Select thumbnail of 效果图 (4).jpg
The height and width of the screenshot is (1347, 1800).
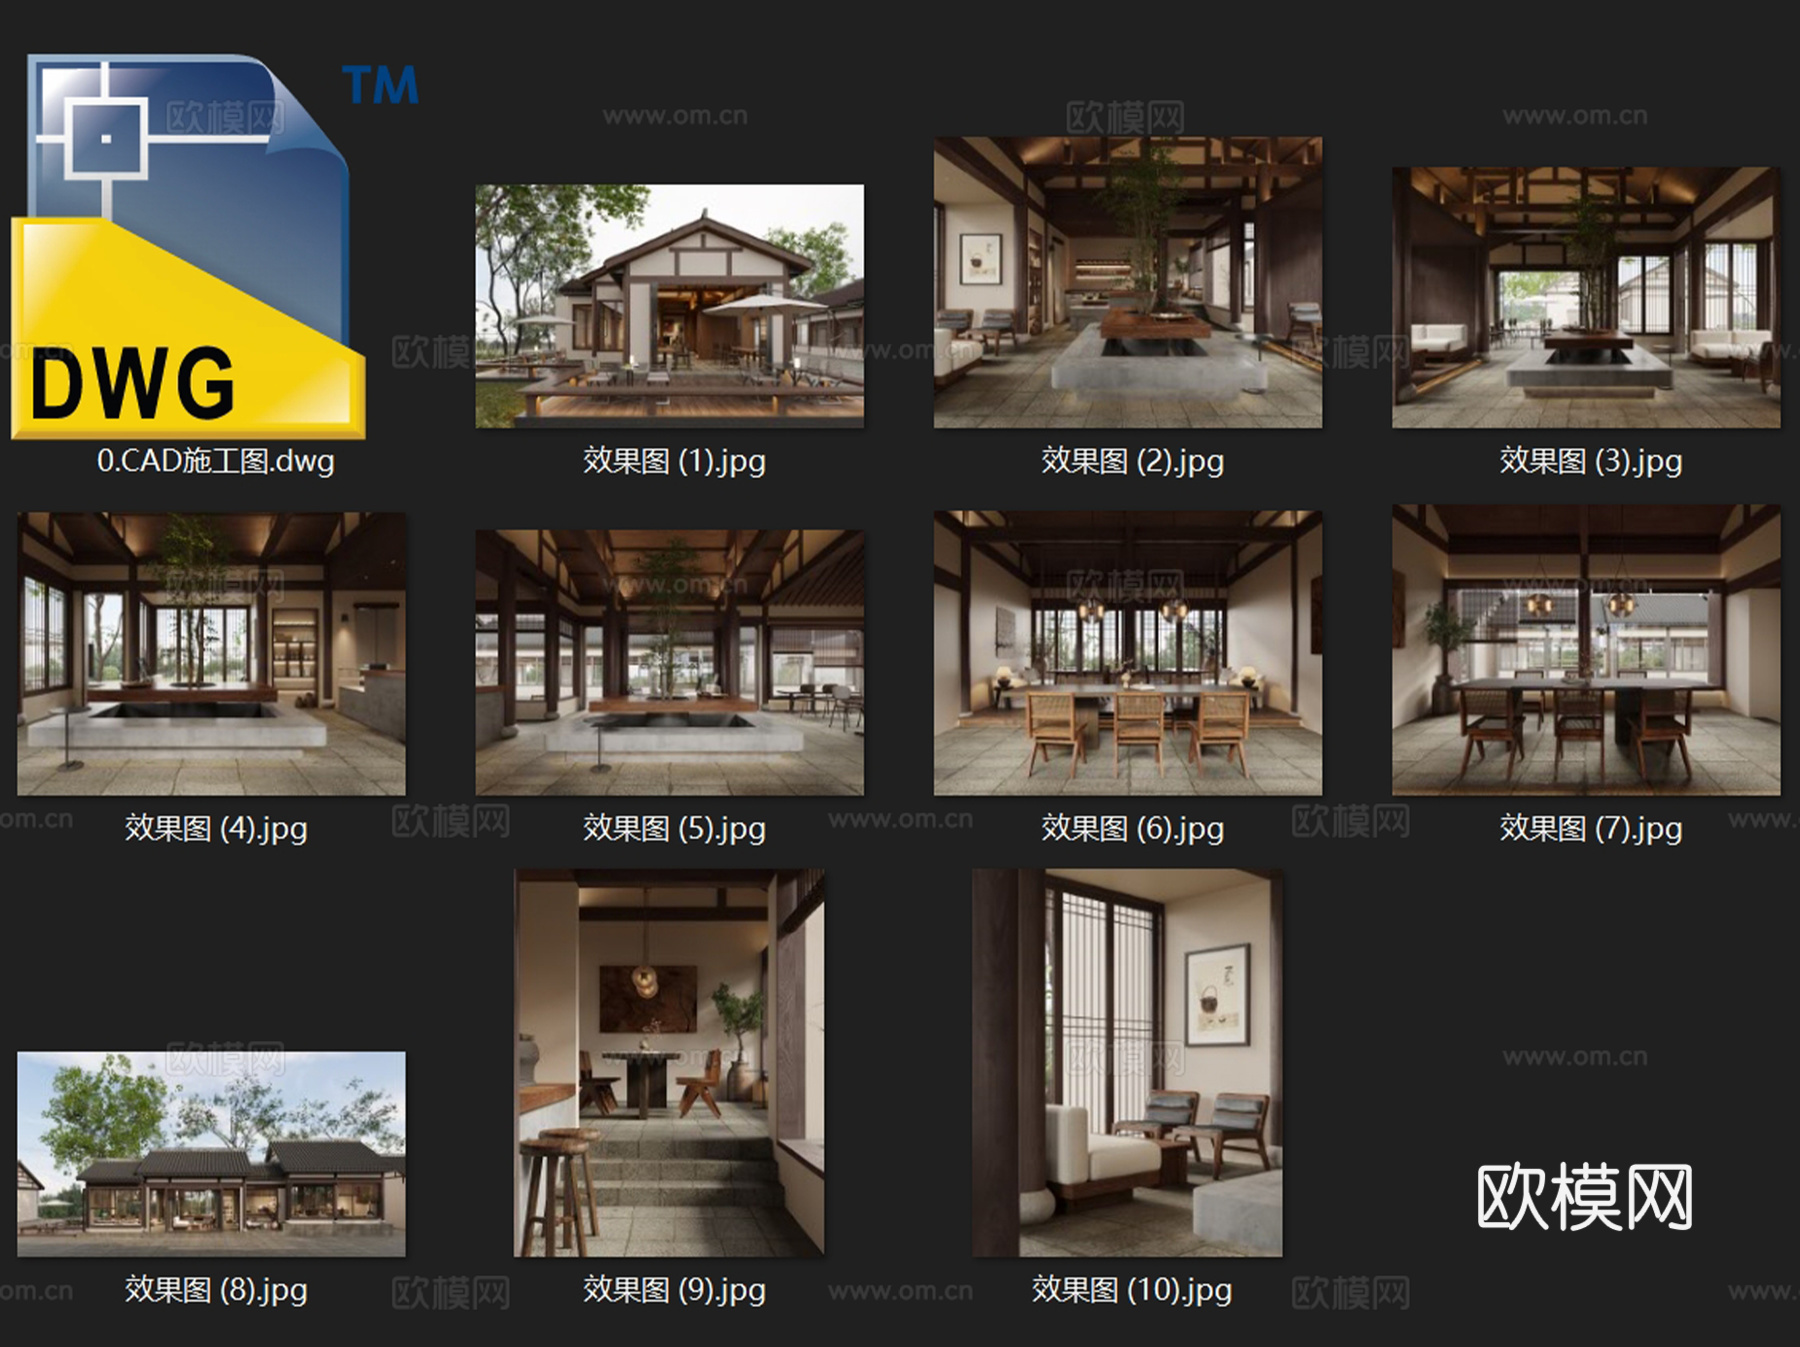point(212,654)
